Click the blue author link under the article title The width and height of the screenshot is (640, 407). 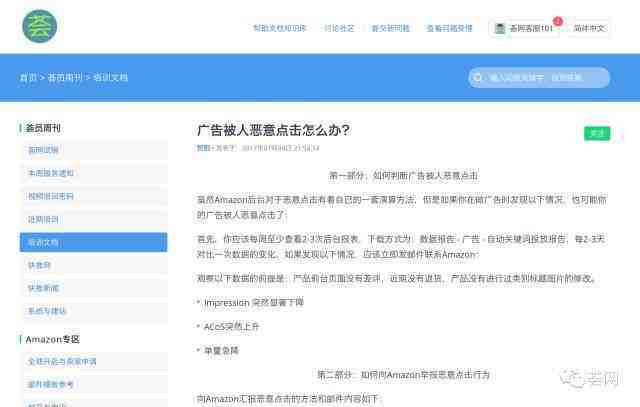point(203,148)
